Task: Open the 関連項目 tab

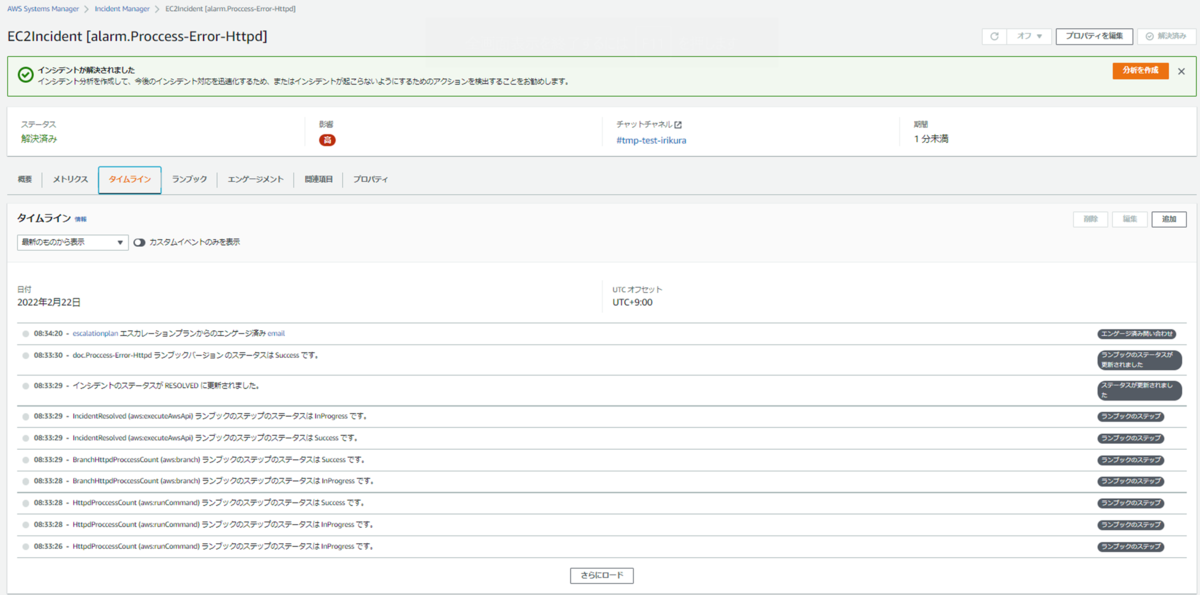Action: tap(318, 179)
